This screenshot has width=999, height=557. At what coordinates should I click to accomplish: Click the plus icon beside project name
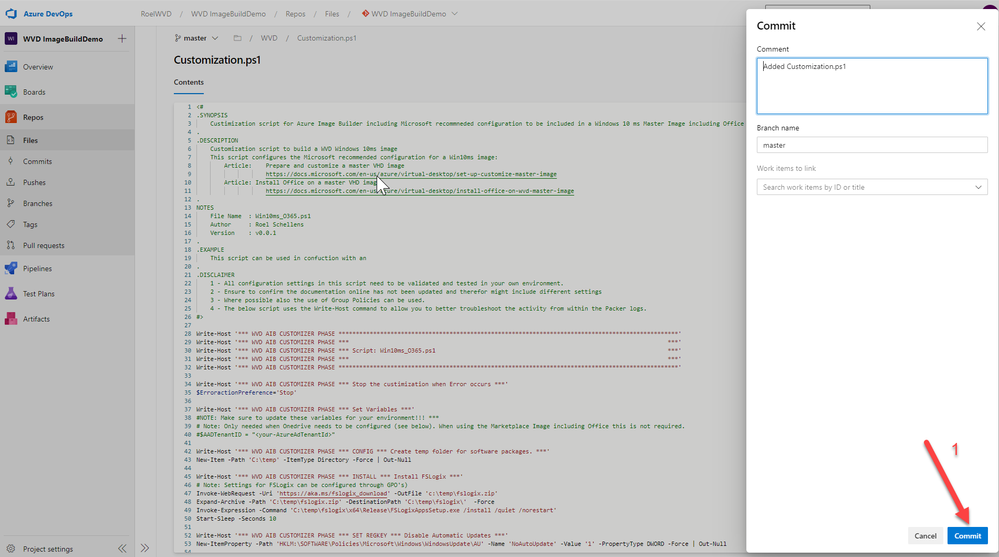pyautogui.click(x=122, y=39)
